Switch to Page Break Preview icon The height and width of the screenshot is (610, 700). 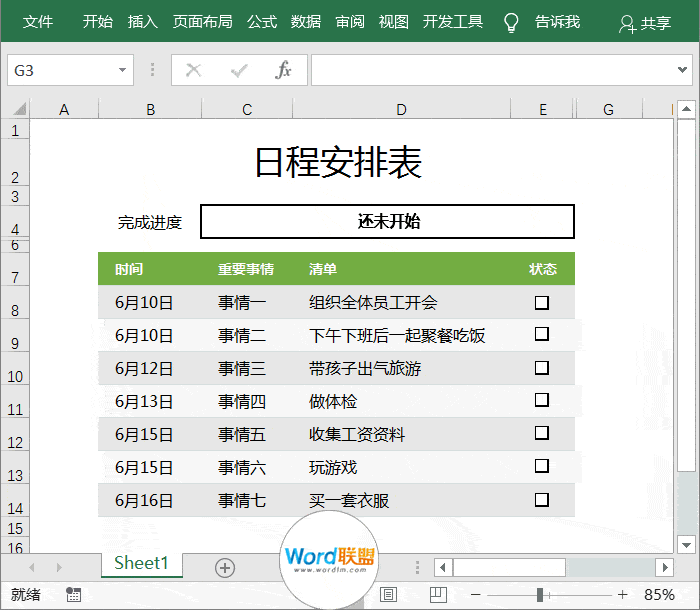coord(438,594)
